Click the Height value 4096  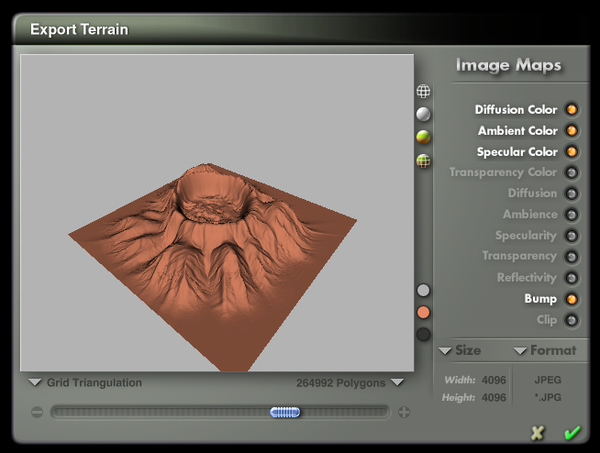[494, 398]
